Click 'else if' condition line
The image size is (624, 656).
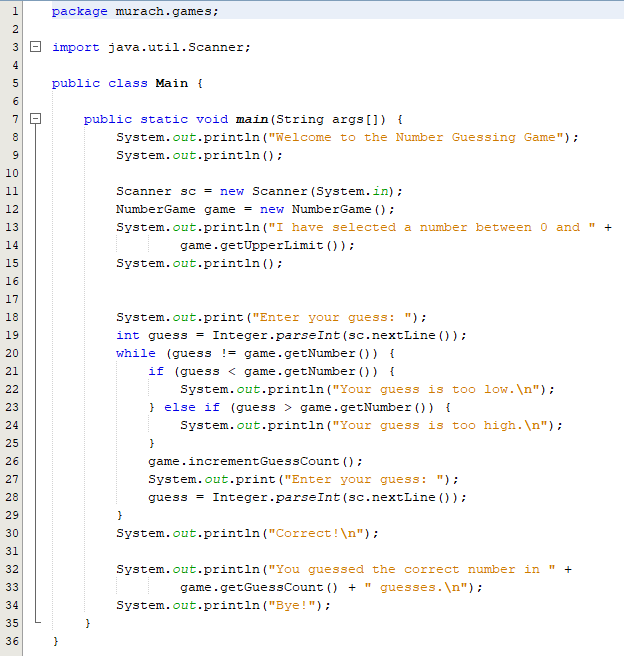pos(299,407)
